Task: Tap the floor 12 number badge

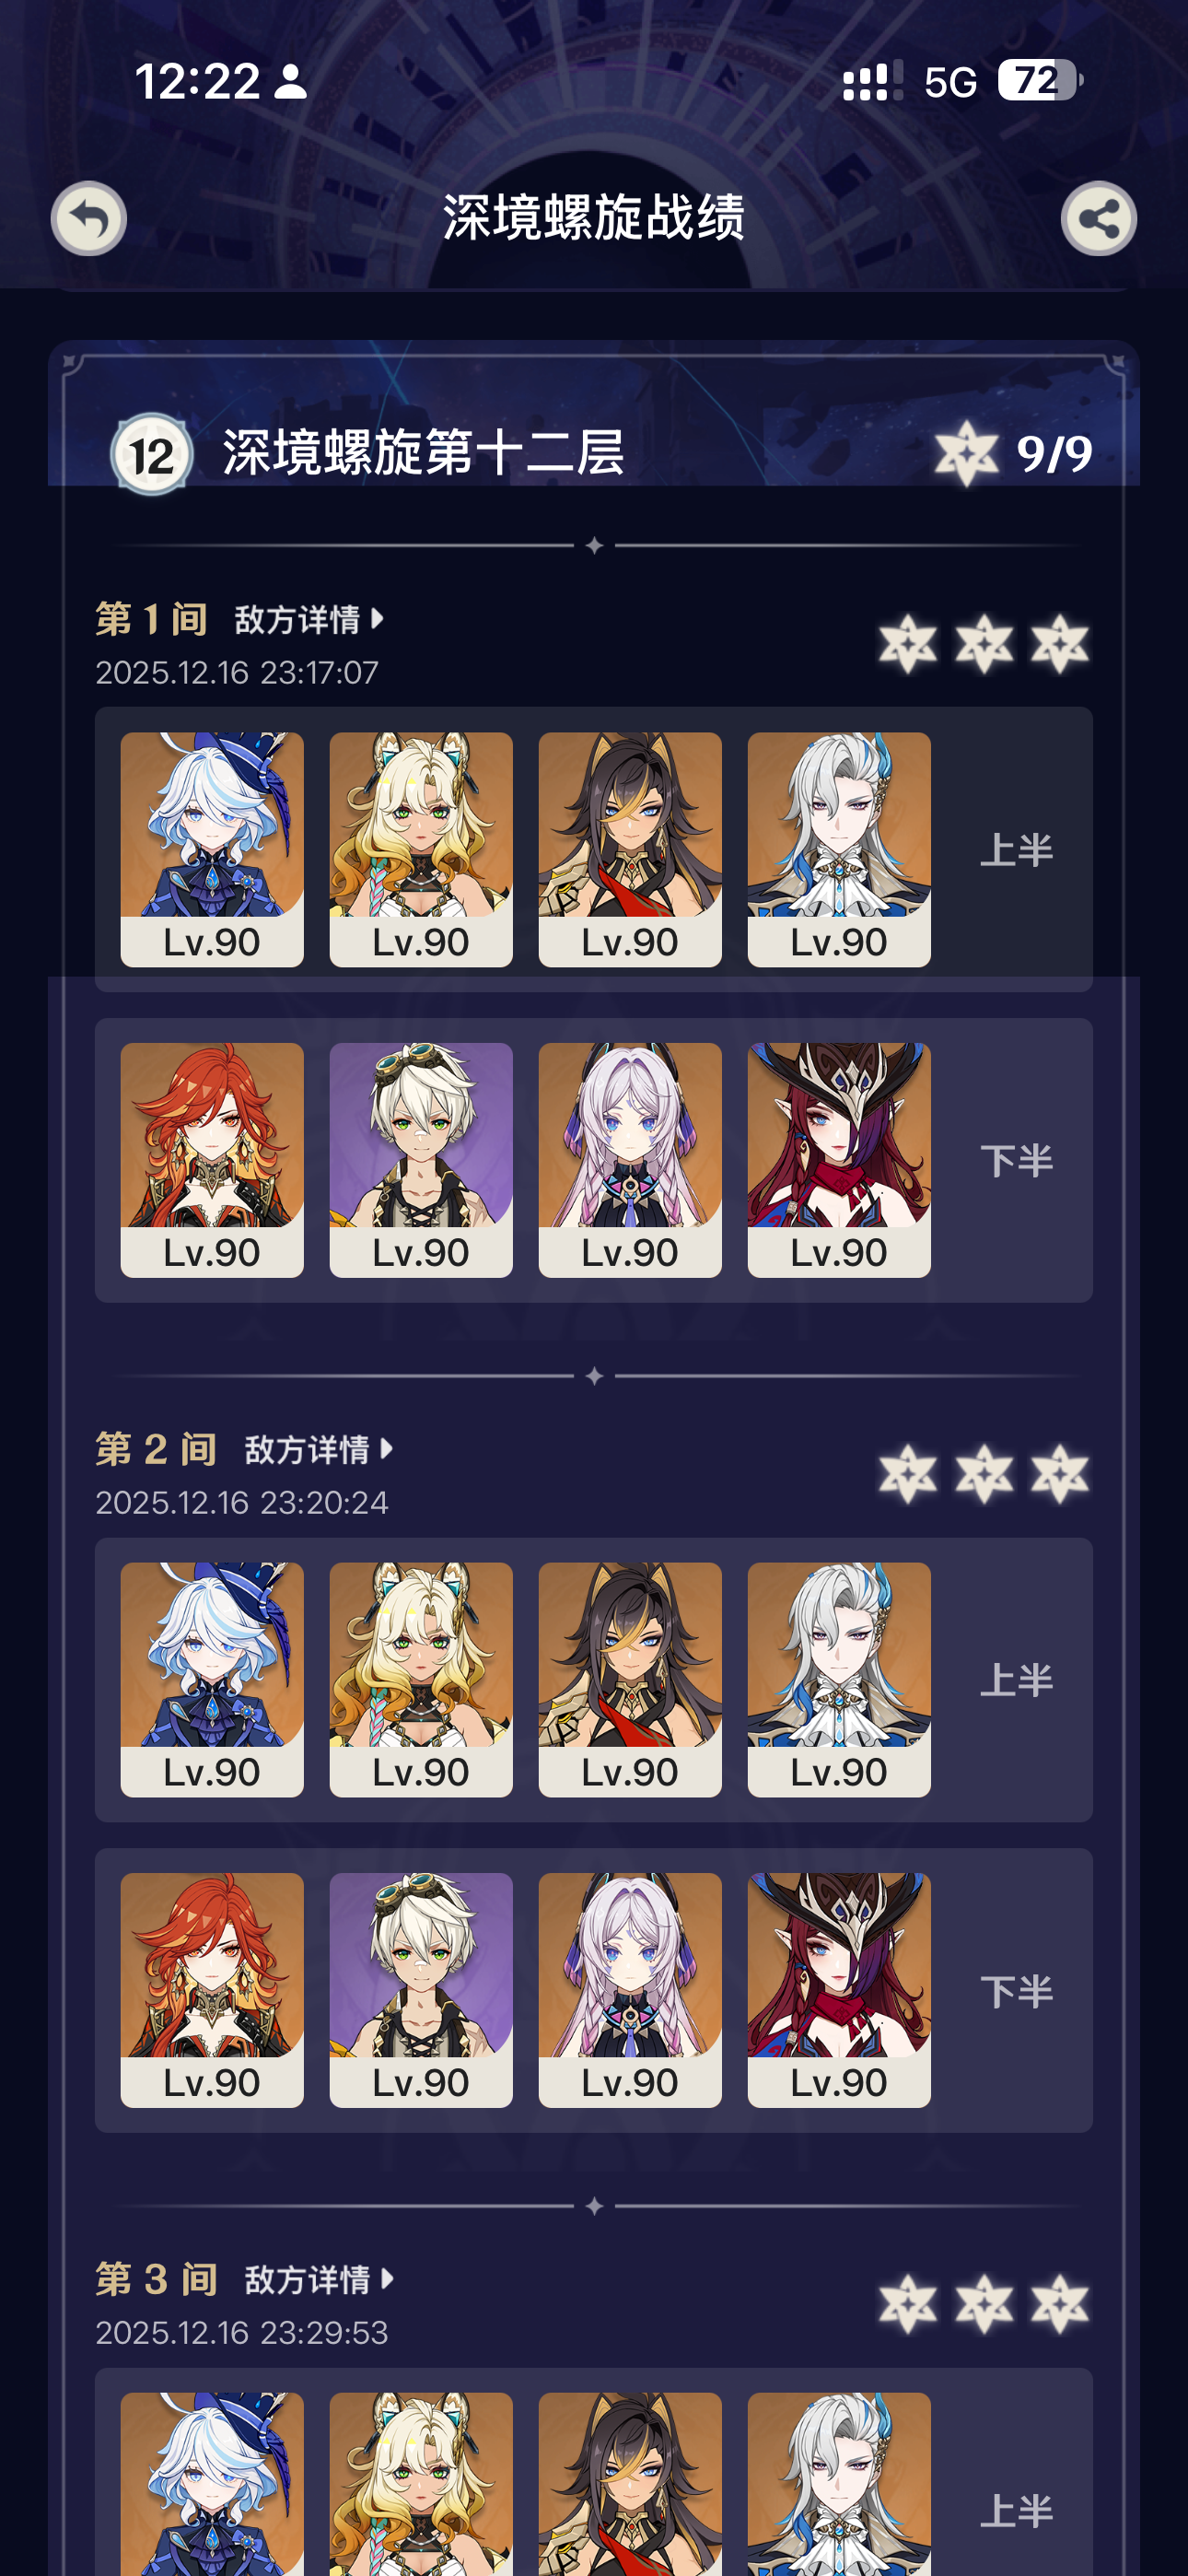Action: 151,455
